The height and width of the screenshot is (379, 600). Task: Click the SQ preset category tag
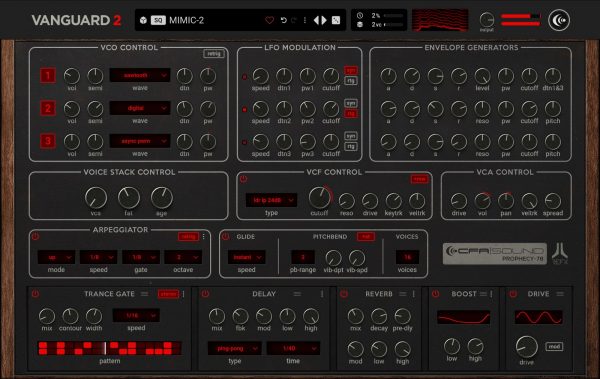click(158, 20)
